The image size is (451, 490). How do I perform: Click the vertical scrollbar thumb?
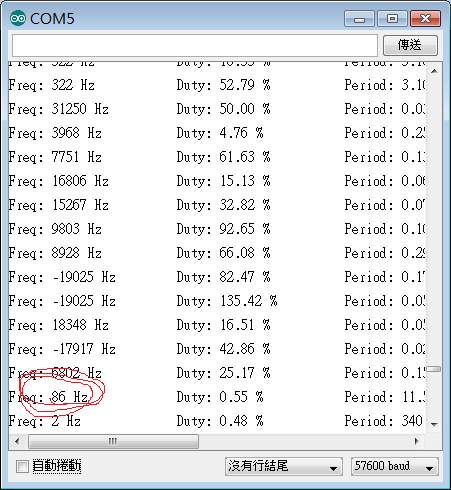click(434, 369)
